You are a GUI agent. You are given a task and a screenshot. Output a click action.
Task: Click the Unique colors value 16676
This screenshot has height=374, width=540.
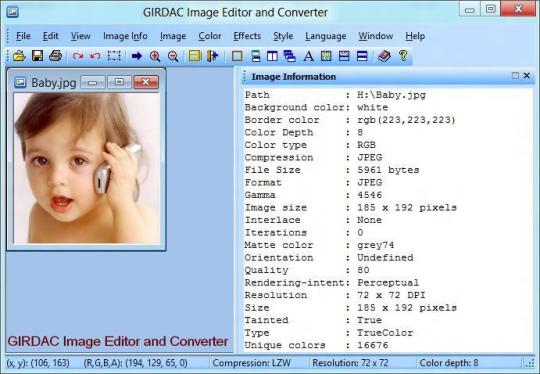point(372,345)
